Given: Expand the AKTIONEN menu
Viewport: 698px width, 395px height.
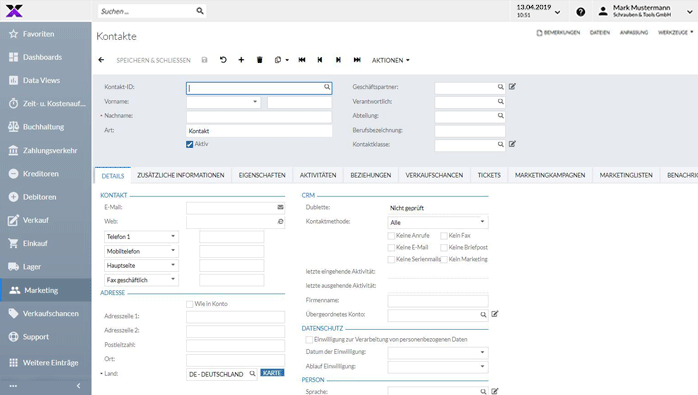Looking at the screenshot, I should [x=390, y=60].
